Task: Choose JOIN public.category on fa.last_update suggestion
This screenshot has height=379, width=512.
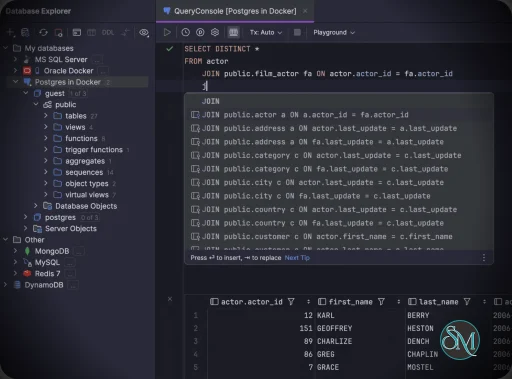Action: tap(339, 169)
